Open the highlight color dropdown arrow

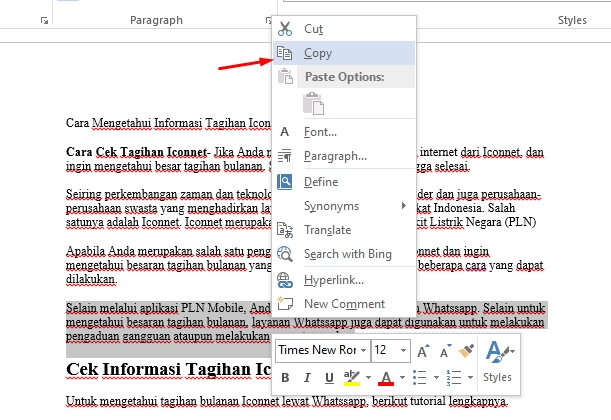click(368, 377)
